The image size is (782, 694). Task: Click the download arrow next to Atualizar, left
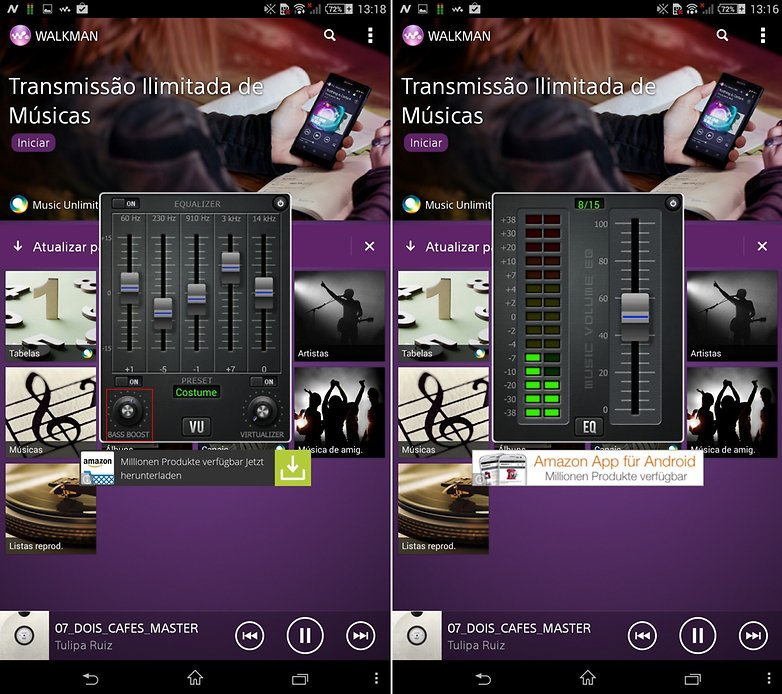18,246
